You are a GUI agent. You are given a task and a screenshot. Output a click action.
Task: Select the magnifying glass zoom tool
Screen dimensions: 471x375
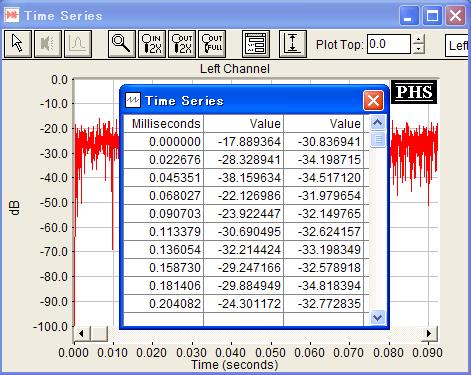point(122,44)
